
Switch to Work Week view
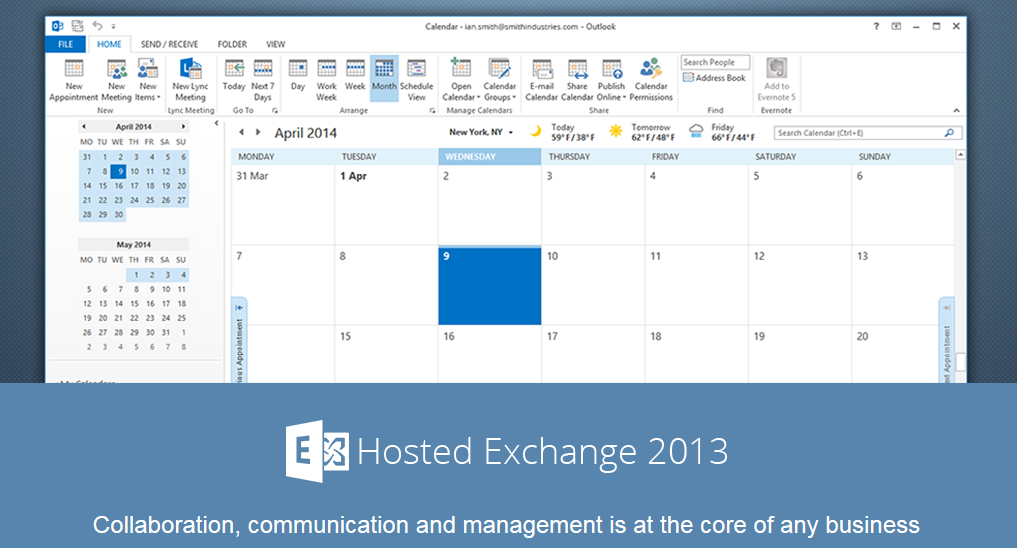pyautogui.click(x=326, y=80)
